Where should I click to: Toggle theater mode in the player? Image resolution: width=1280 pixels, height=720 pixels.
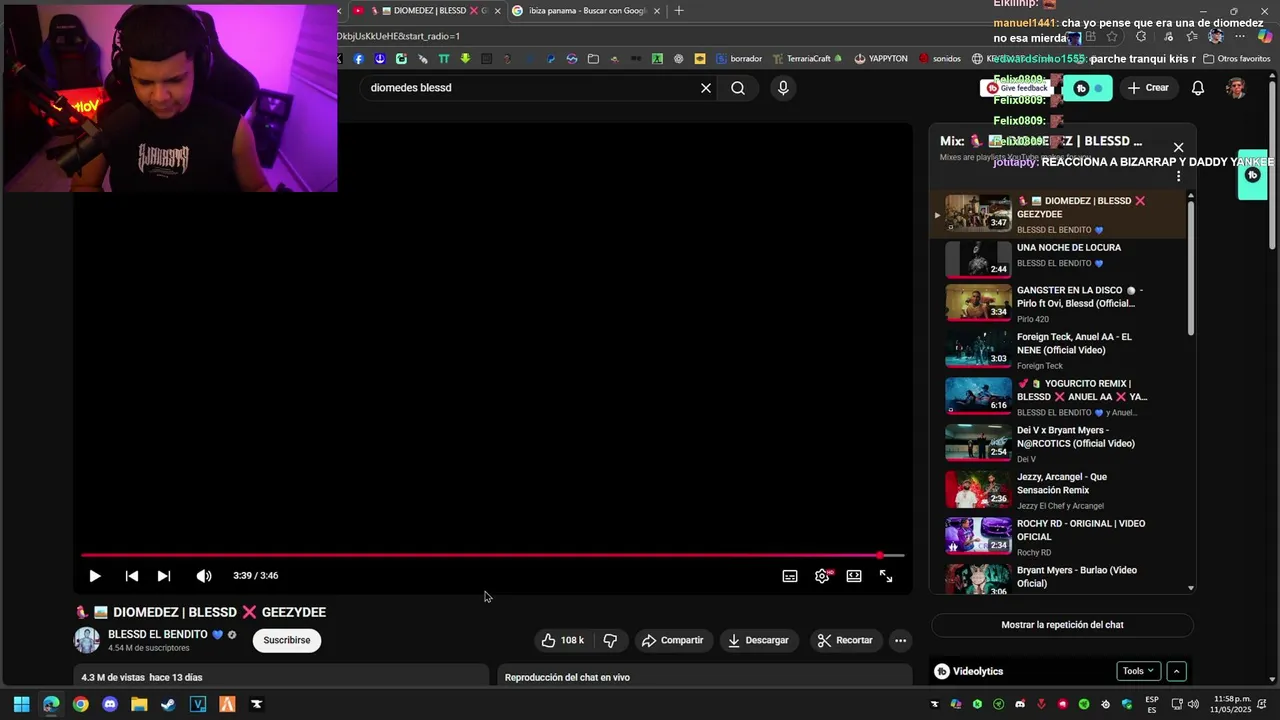(854, 576)
